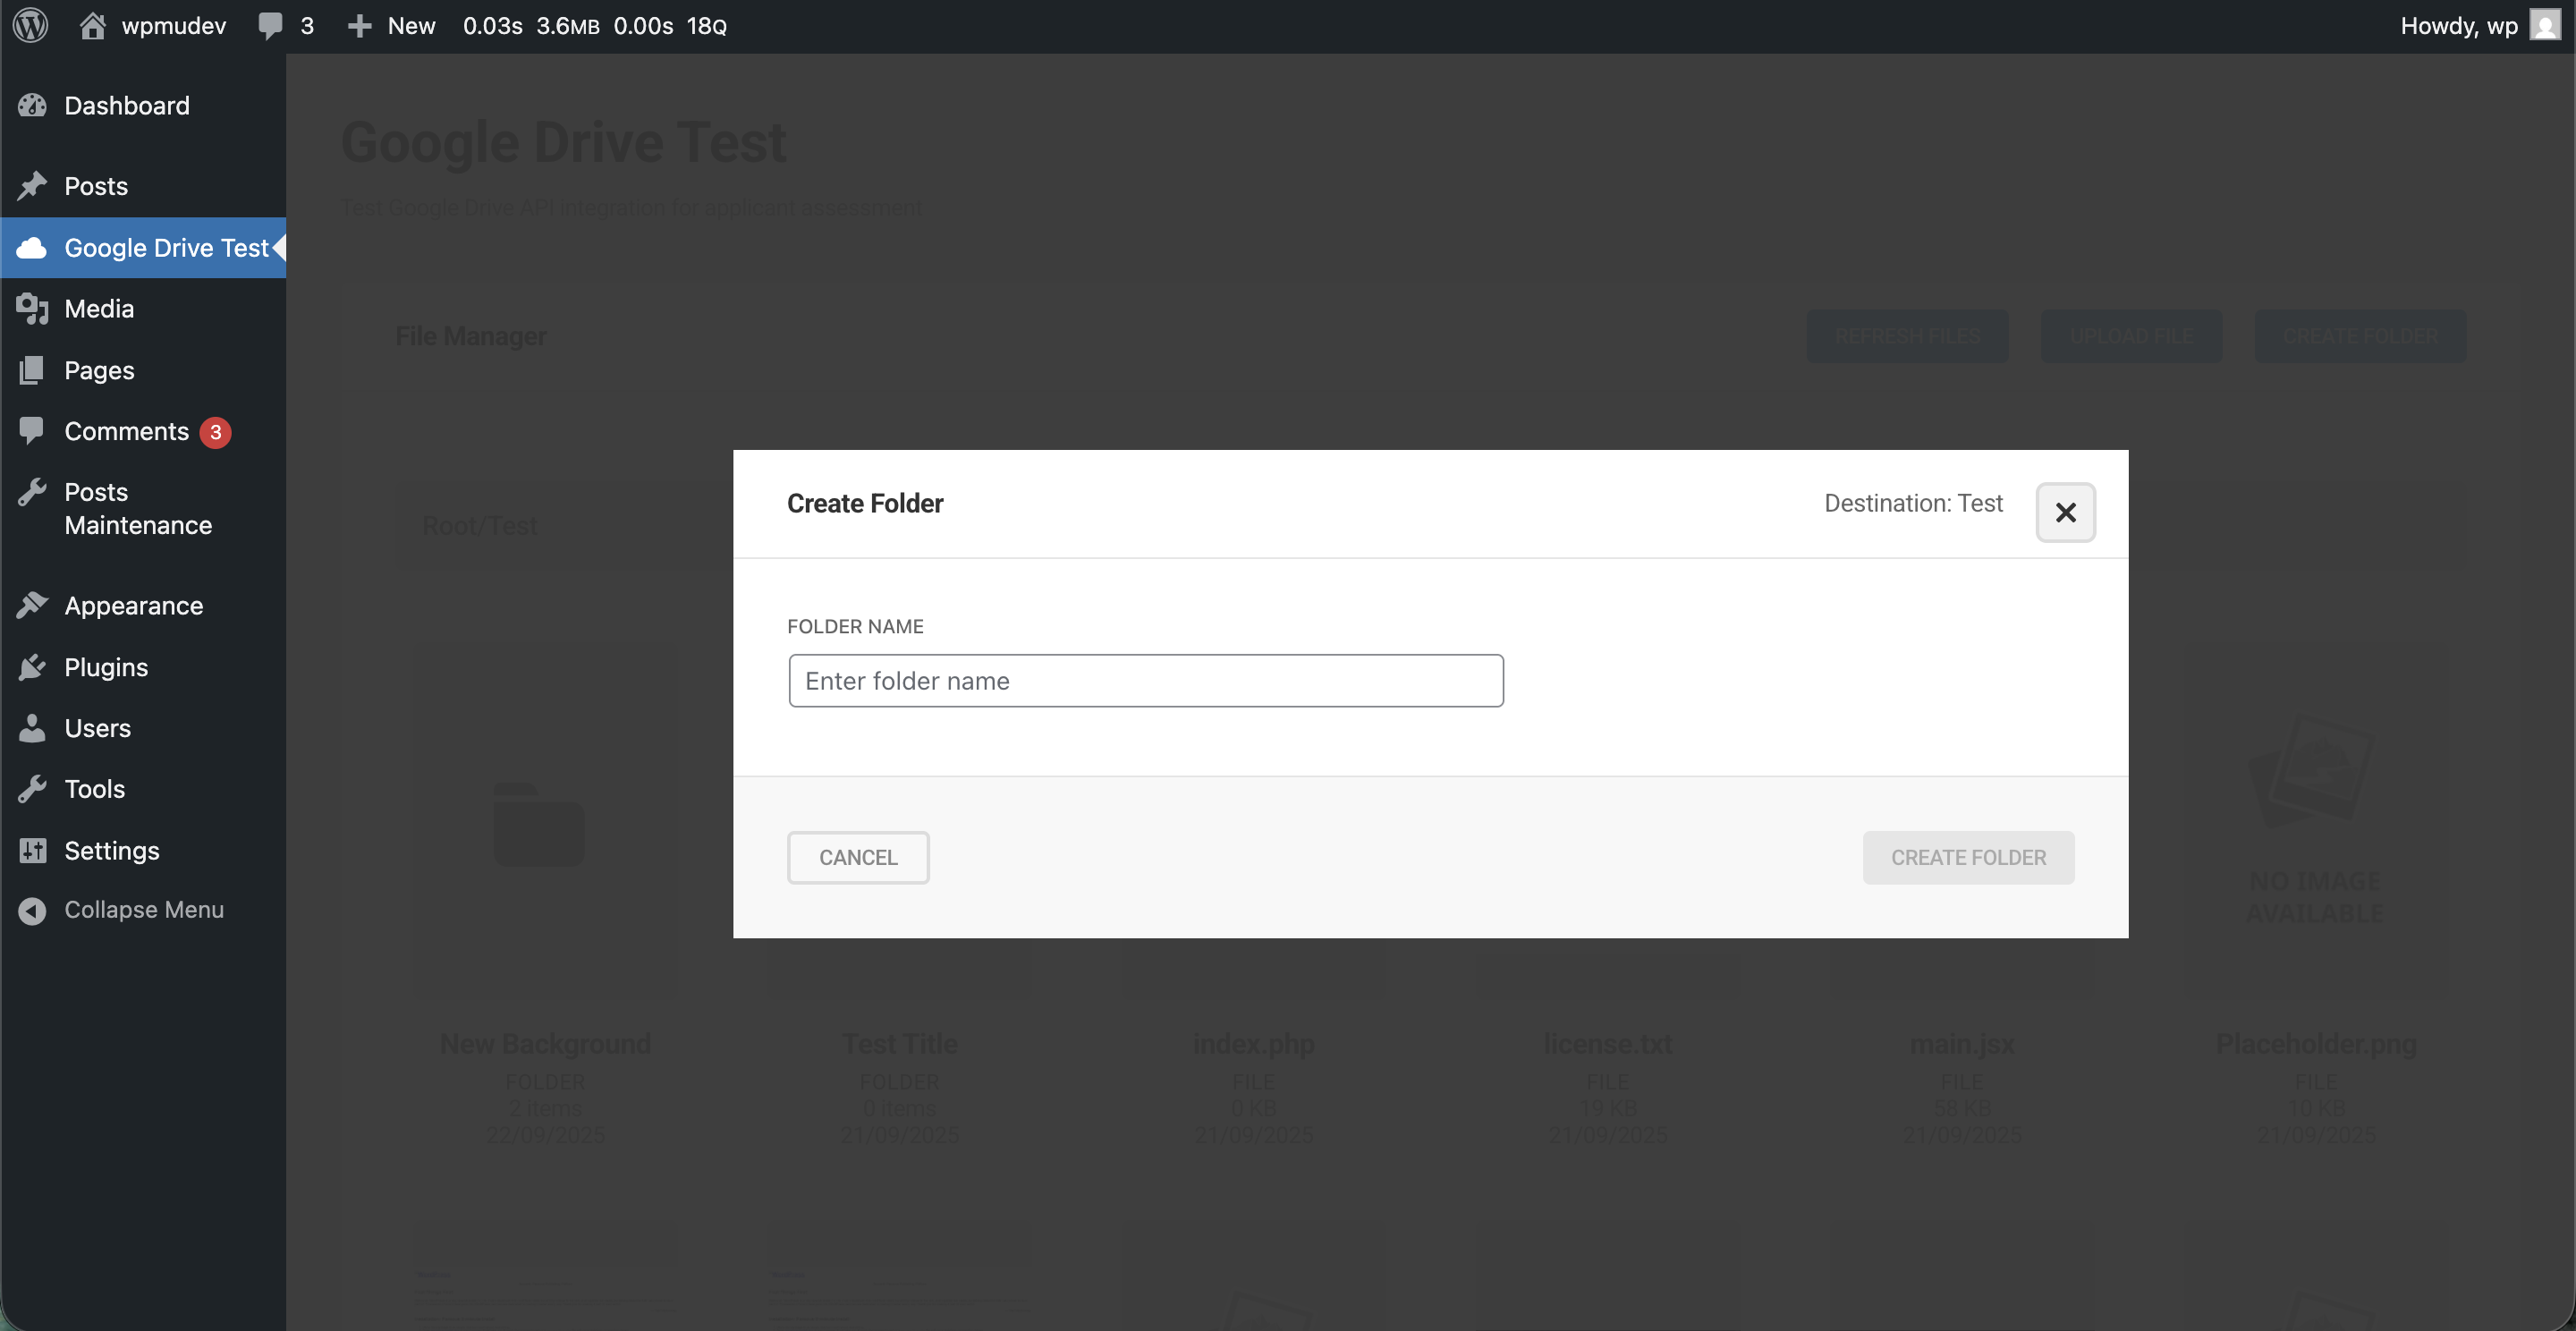Click the Tools wrench icon
The width and height of the screenshot is (2576, 1331).
[32, 789]
